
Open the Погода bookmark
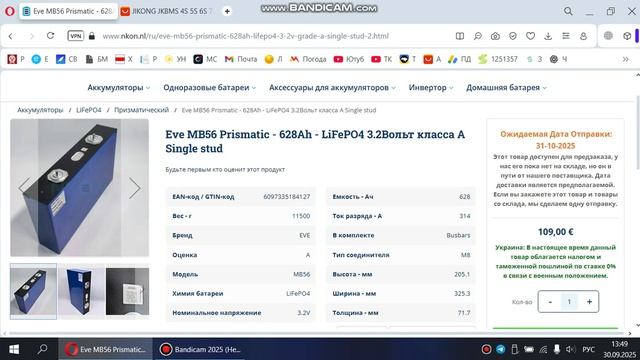pos(308,59)
